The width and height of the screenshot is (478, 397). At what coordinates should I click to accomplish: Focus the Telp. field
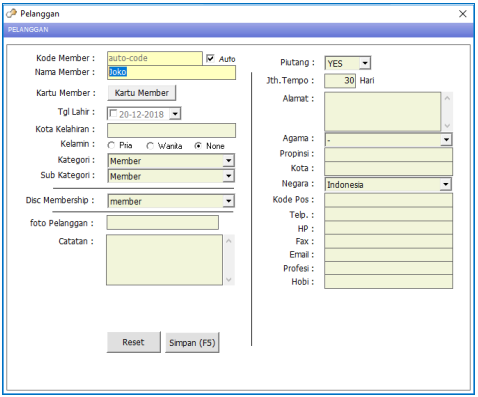[x=389, y=214]
